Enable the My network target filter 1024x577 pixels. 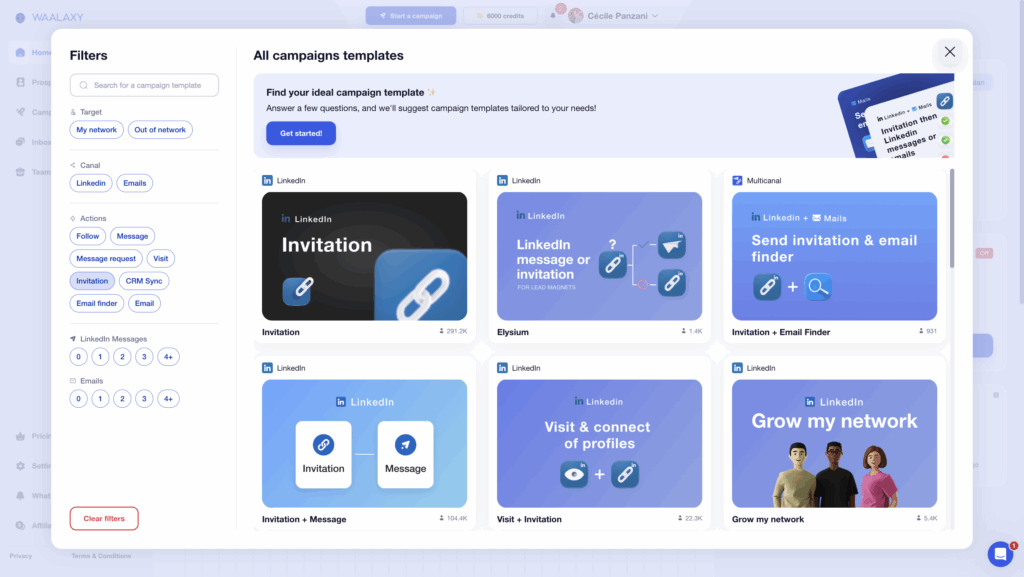[x=97, y=130]
